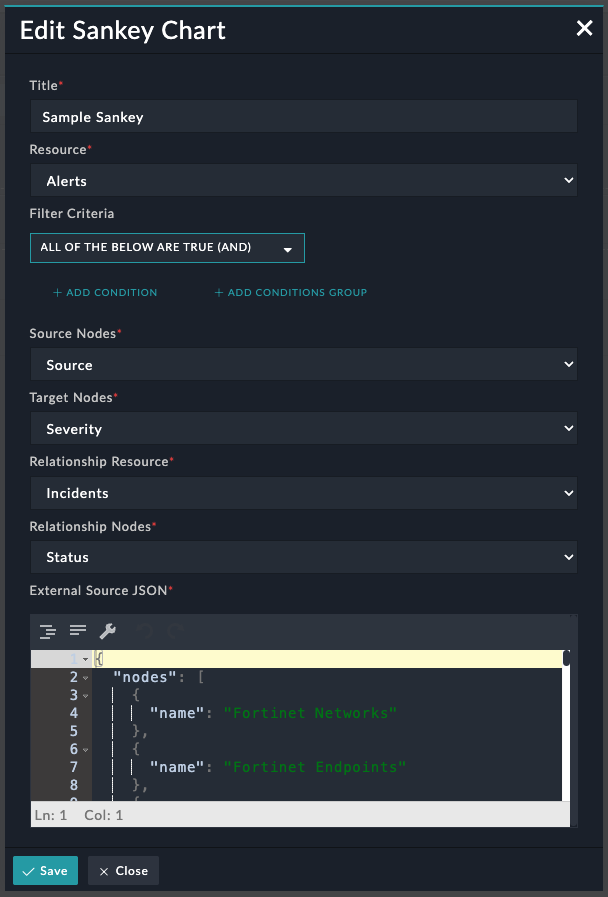This screenshot has height=897, width=608.
Task: Click the undo icon in JSON editor
Action: tap(145, 631)
